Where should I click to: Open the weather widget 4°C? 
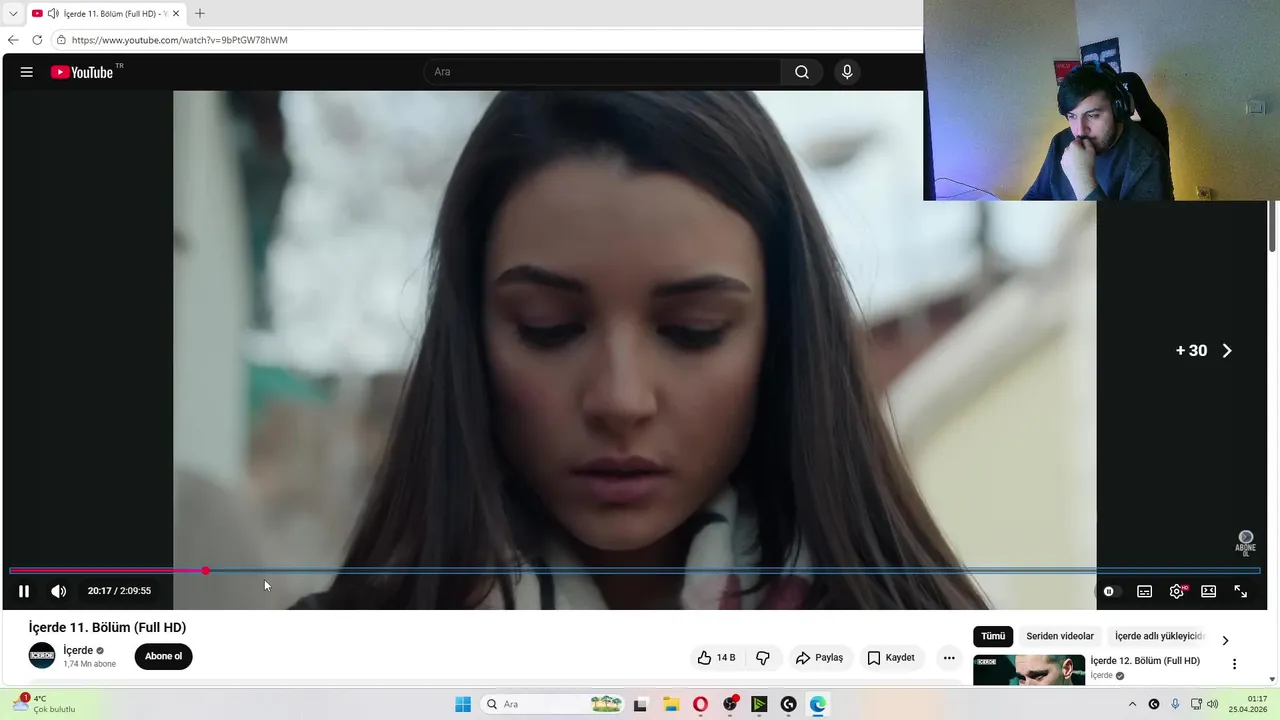pos(43,704)
